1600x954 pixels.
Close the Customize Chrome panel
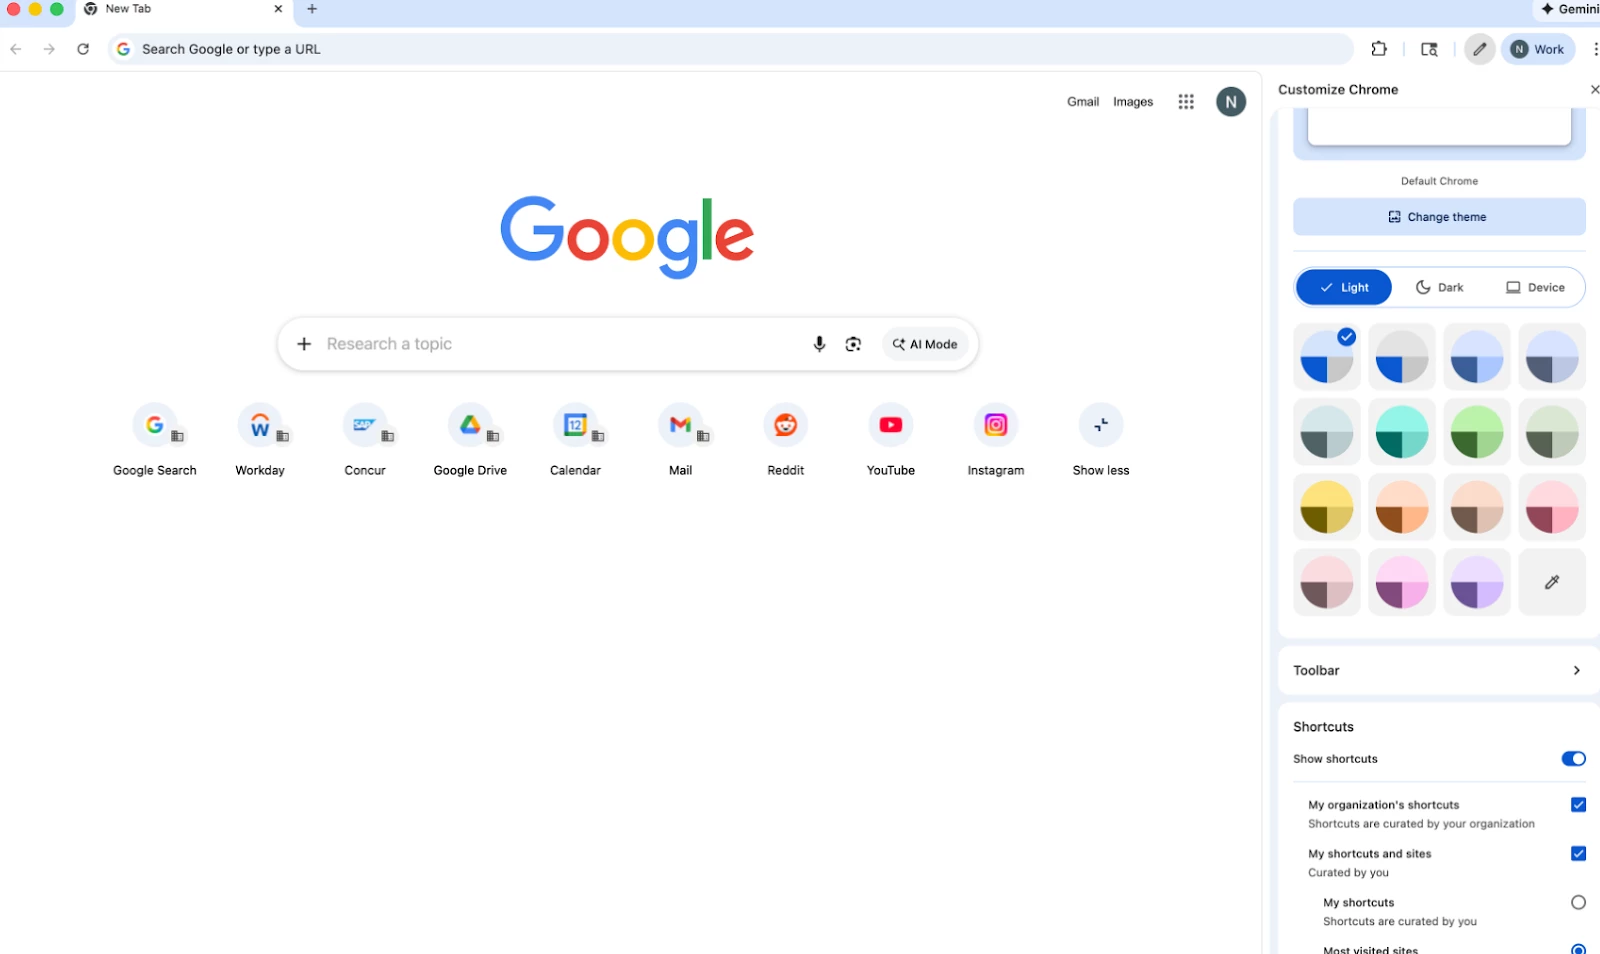1594,90
